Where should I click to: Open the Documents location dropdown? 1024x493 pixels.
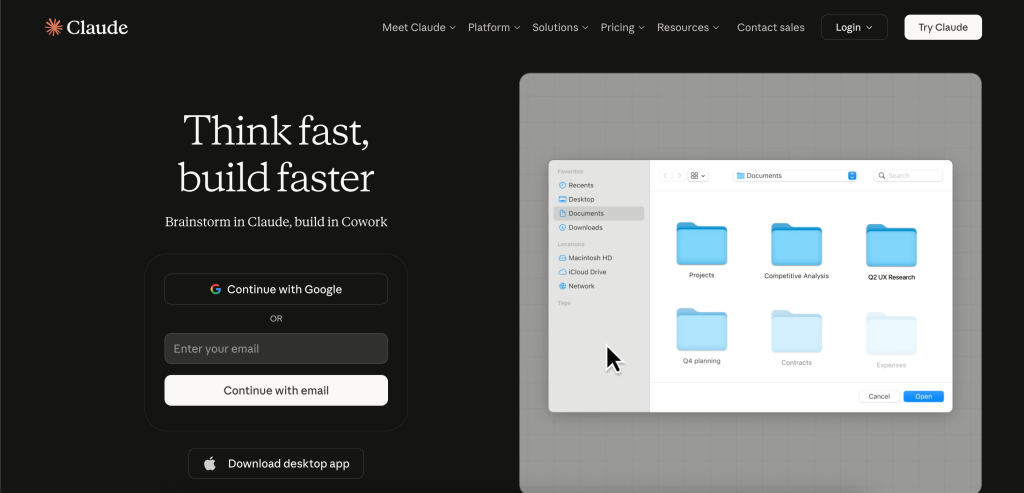[x=795, y=176]
